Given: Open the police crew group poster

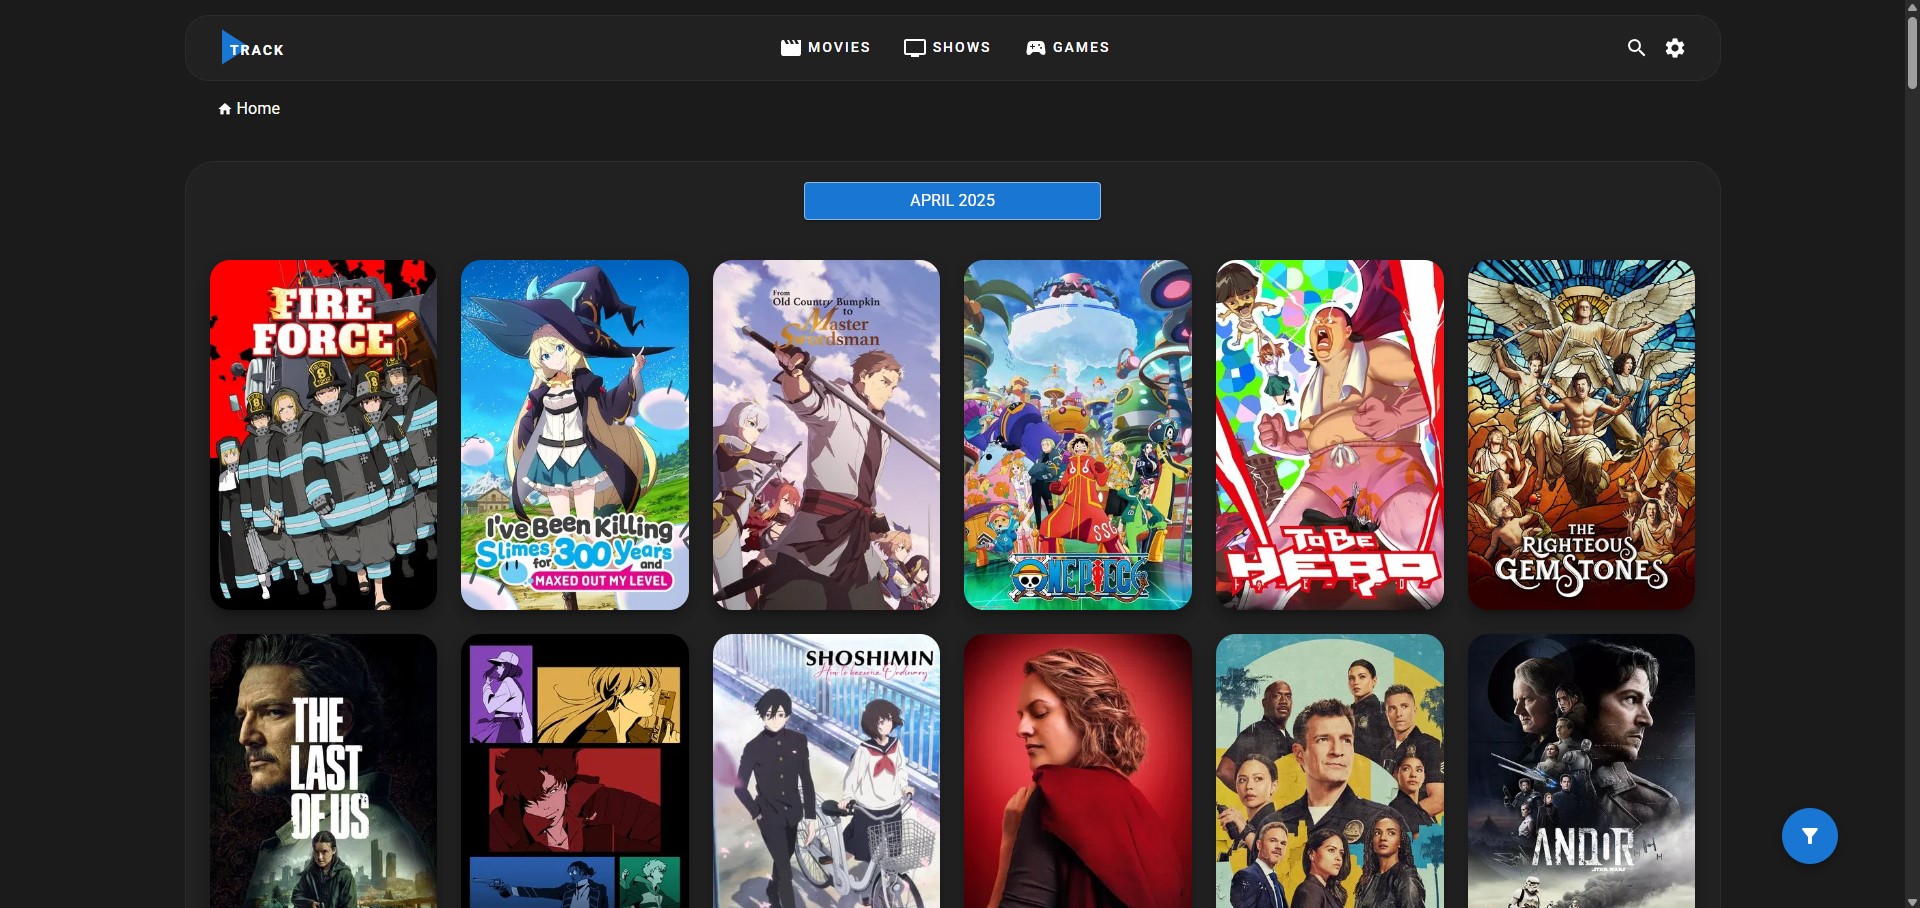Looking at the screenshot, I should pos(1330,771).
